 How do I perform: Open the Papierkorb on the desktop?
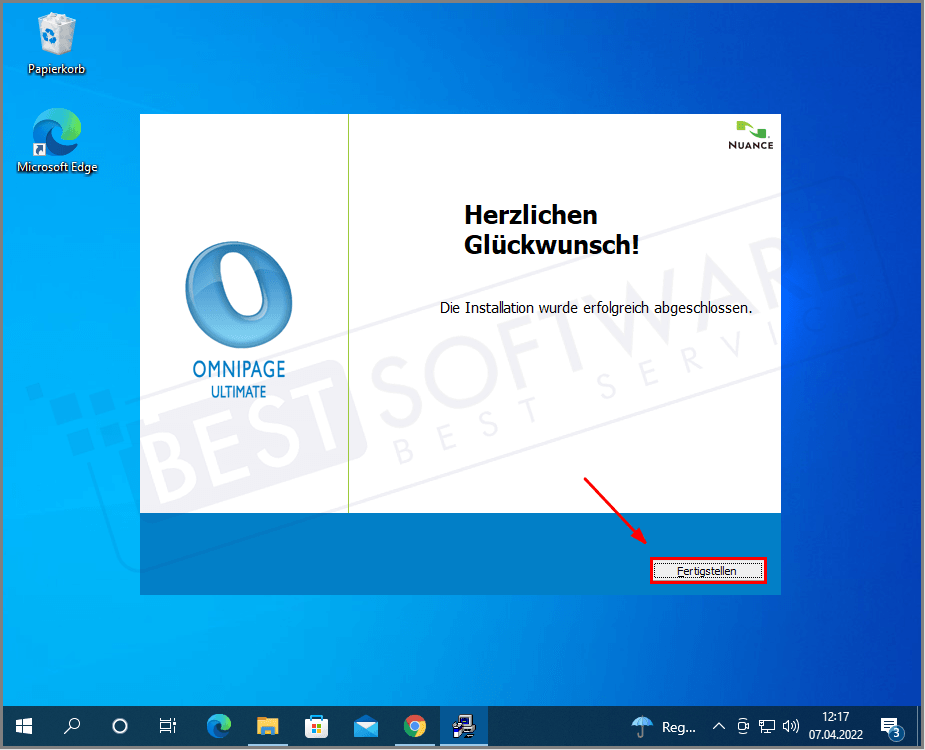click(x=55, y=38)
